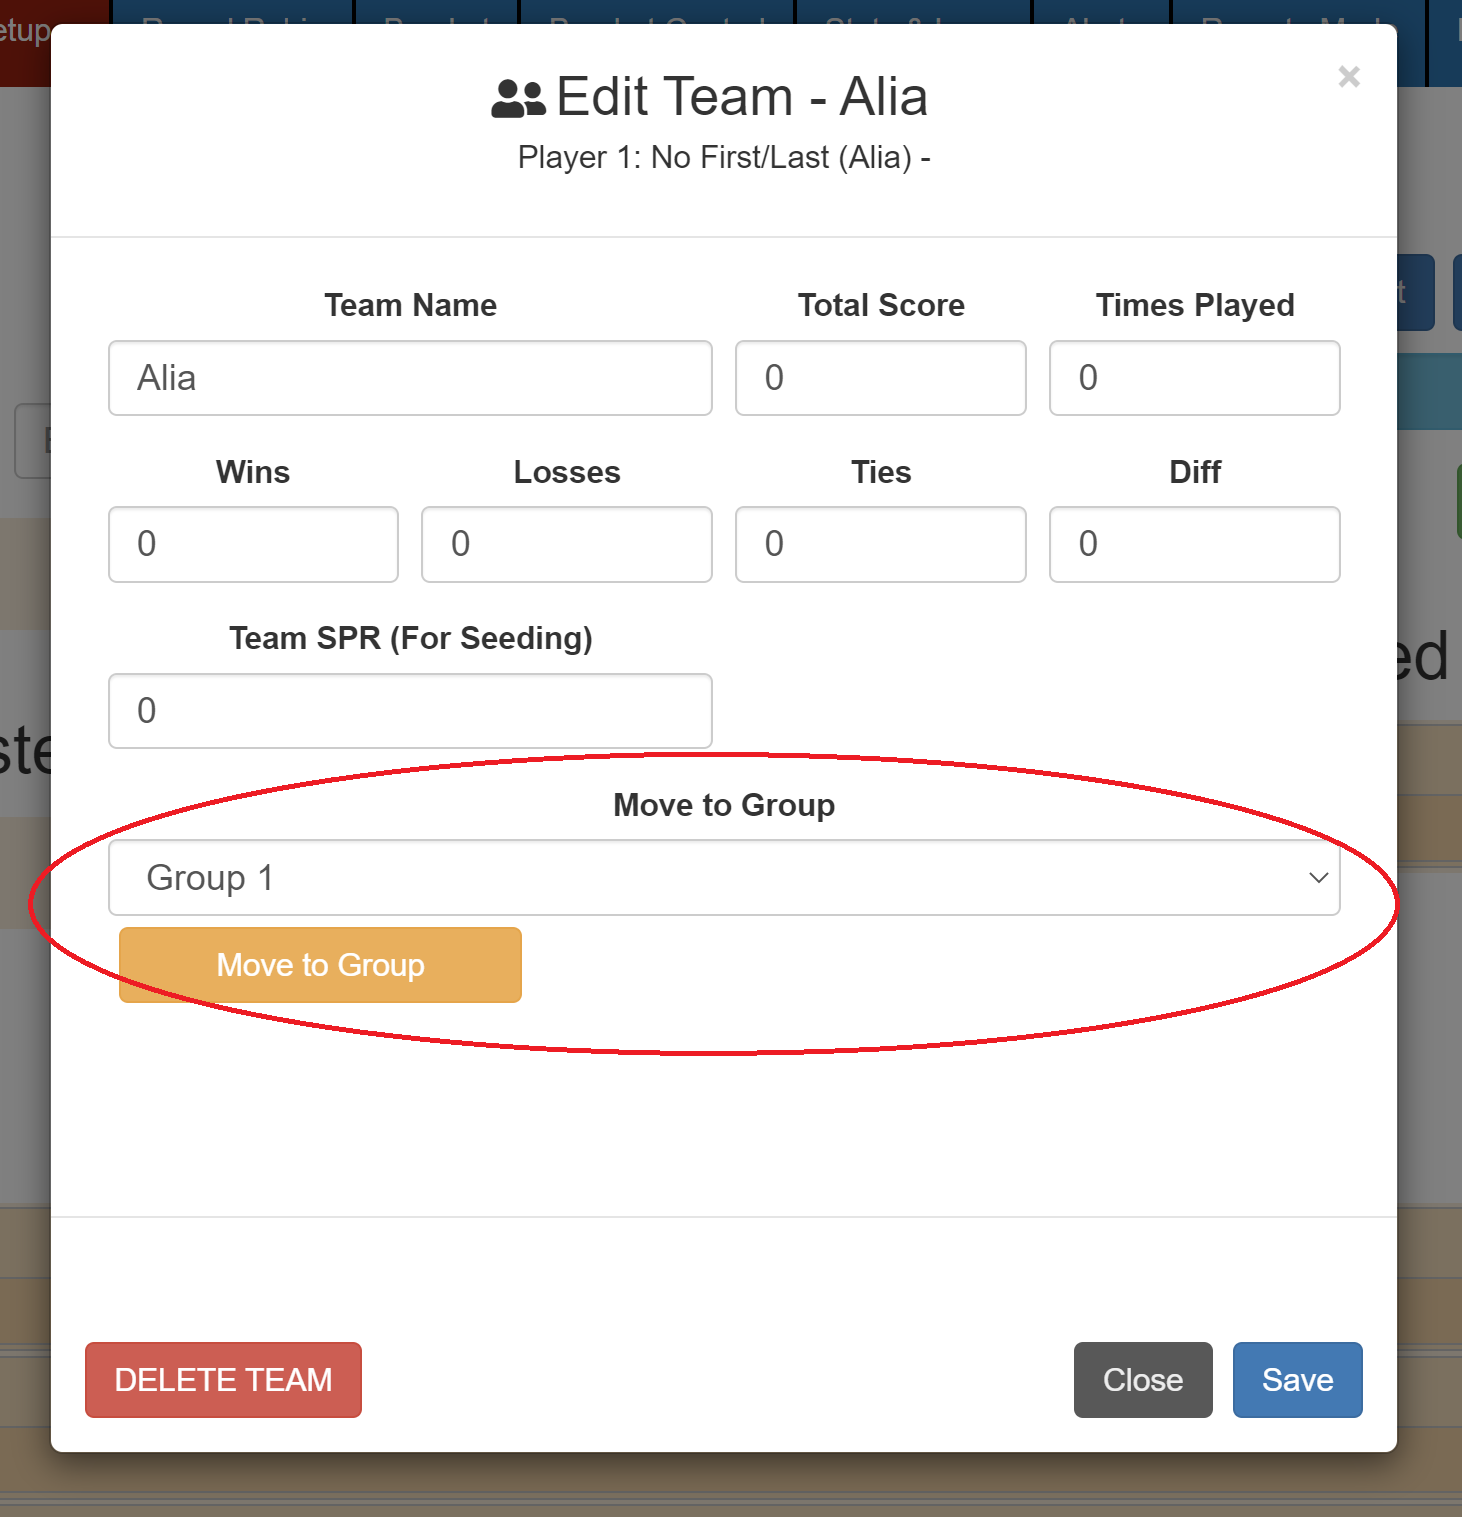Select the Diff input field
The height and width of the screenshot is (1521, 1462).
[1194, 544]
